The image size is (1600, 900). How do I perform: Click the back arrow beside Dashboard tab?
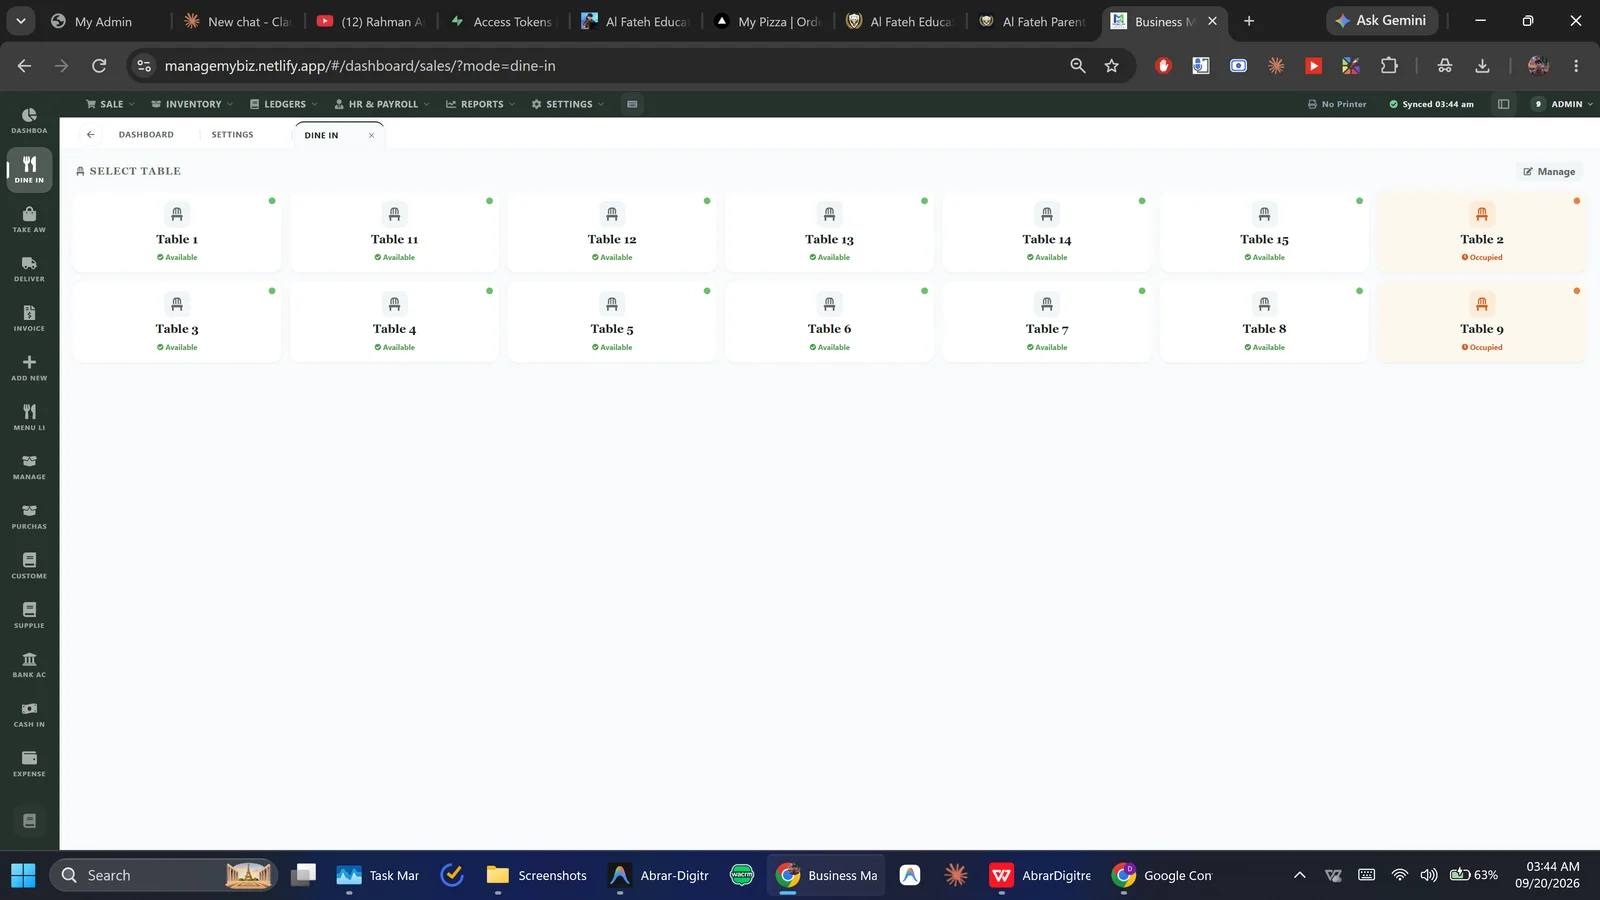[91, 135]
